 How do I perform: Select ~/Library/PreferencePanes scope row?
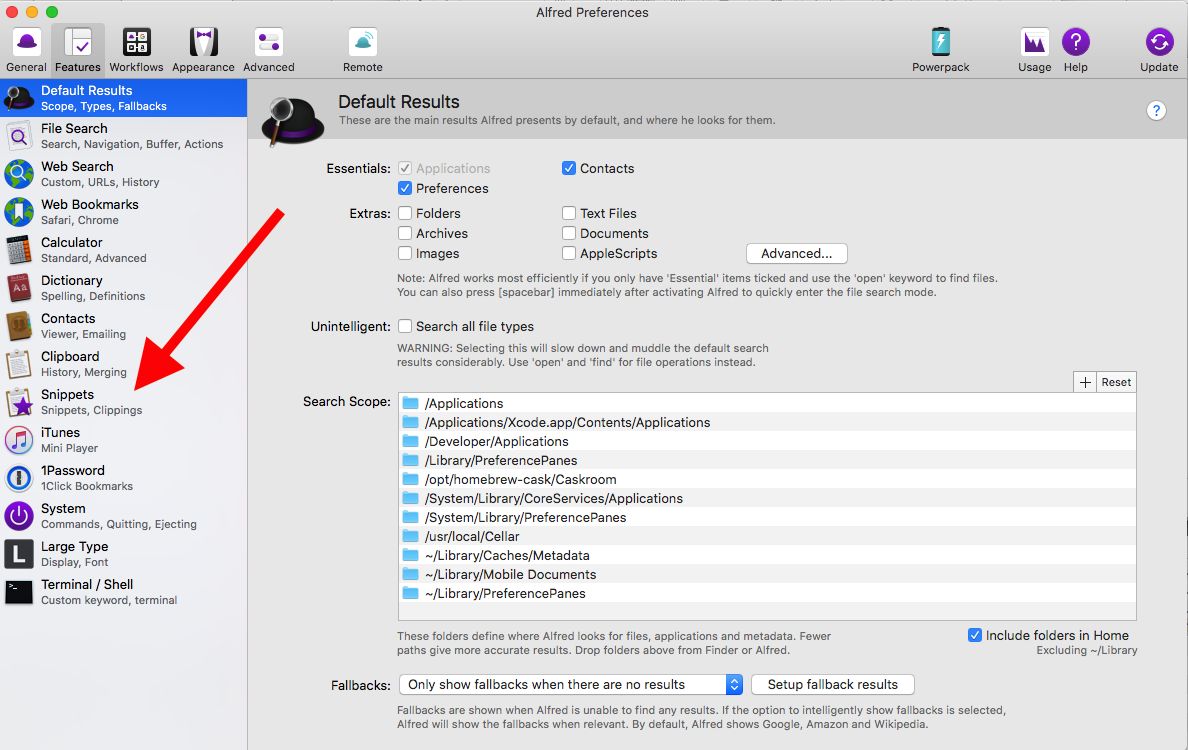tap(767, 593)
